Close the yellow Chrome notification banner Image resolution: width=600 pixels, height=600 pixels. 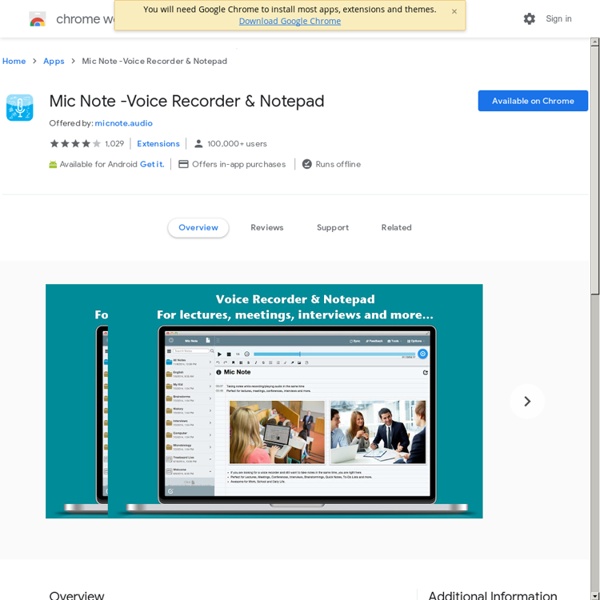454,11
